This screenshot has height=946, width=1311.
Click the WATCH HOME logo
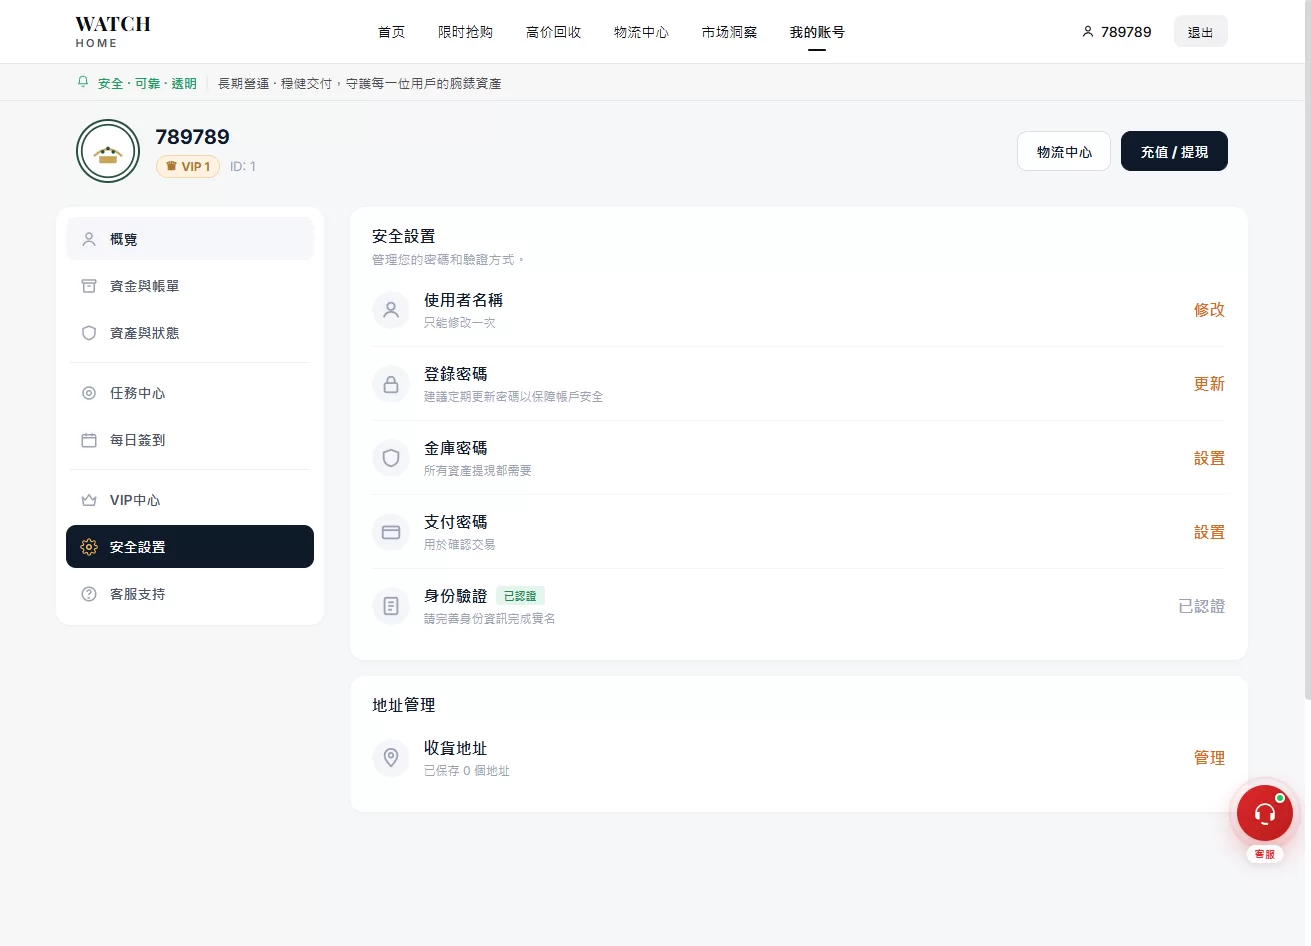[113, 31]
